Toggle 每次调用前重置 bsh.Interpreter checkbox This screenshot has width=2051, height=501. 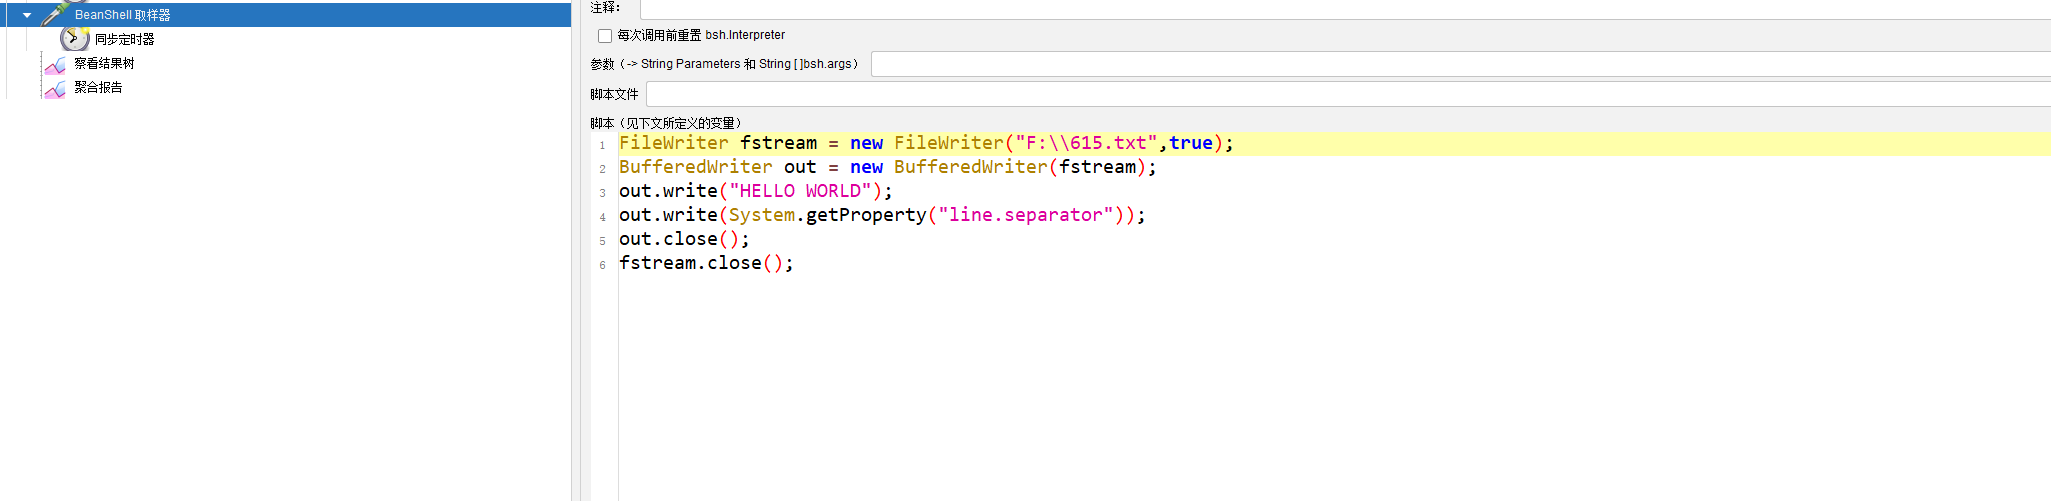pos(605,36)
